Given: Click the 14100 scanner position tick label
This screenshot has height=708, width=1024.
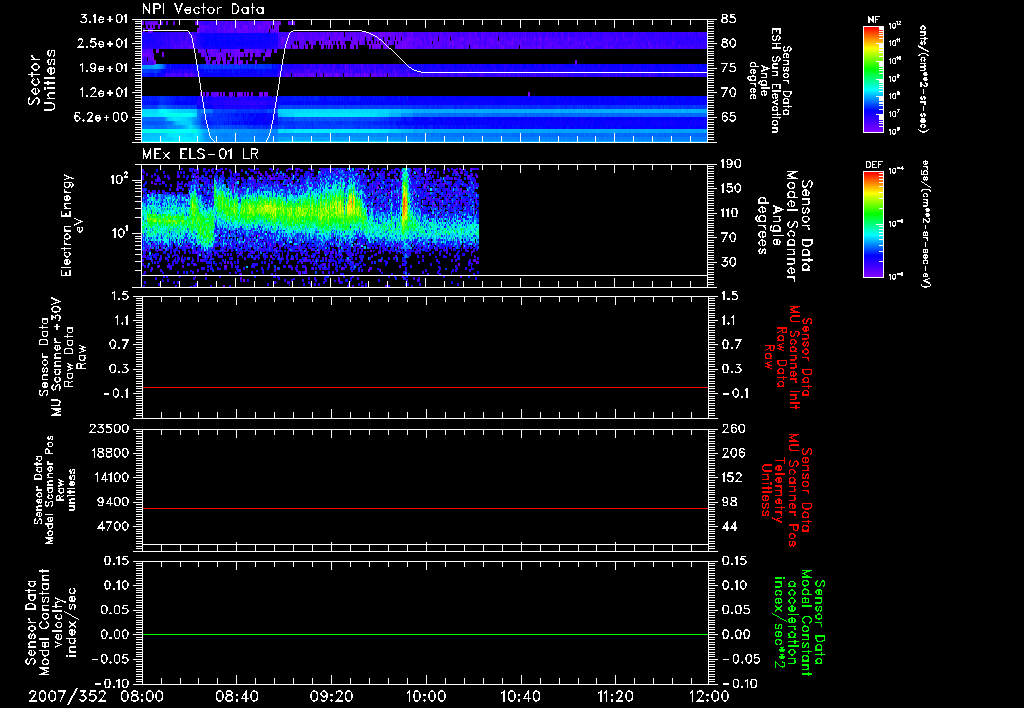Looking at the screenshot, I should (x=108, y=477).
